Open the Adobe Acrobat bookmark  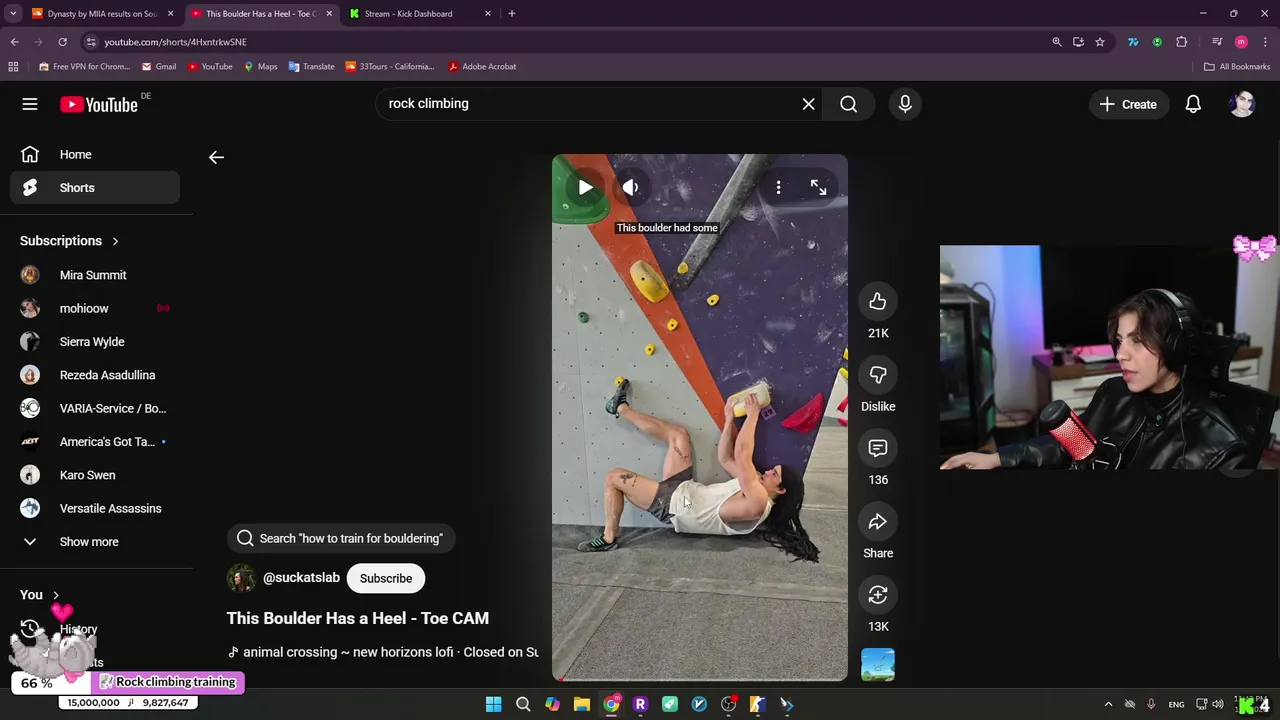[482, 66]
